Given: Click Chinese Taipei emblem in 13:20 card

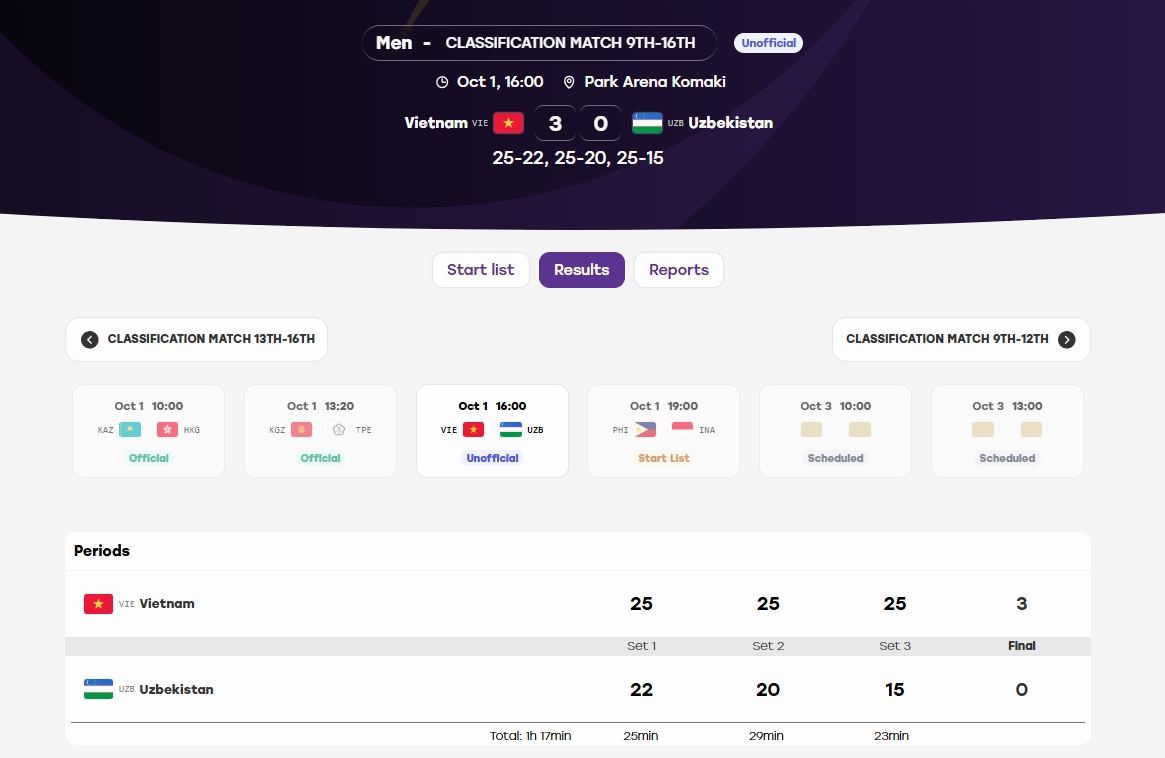Looking at the screenshot, I should [339, 430].
